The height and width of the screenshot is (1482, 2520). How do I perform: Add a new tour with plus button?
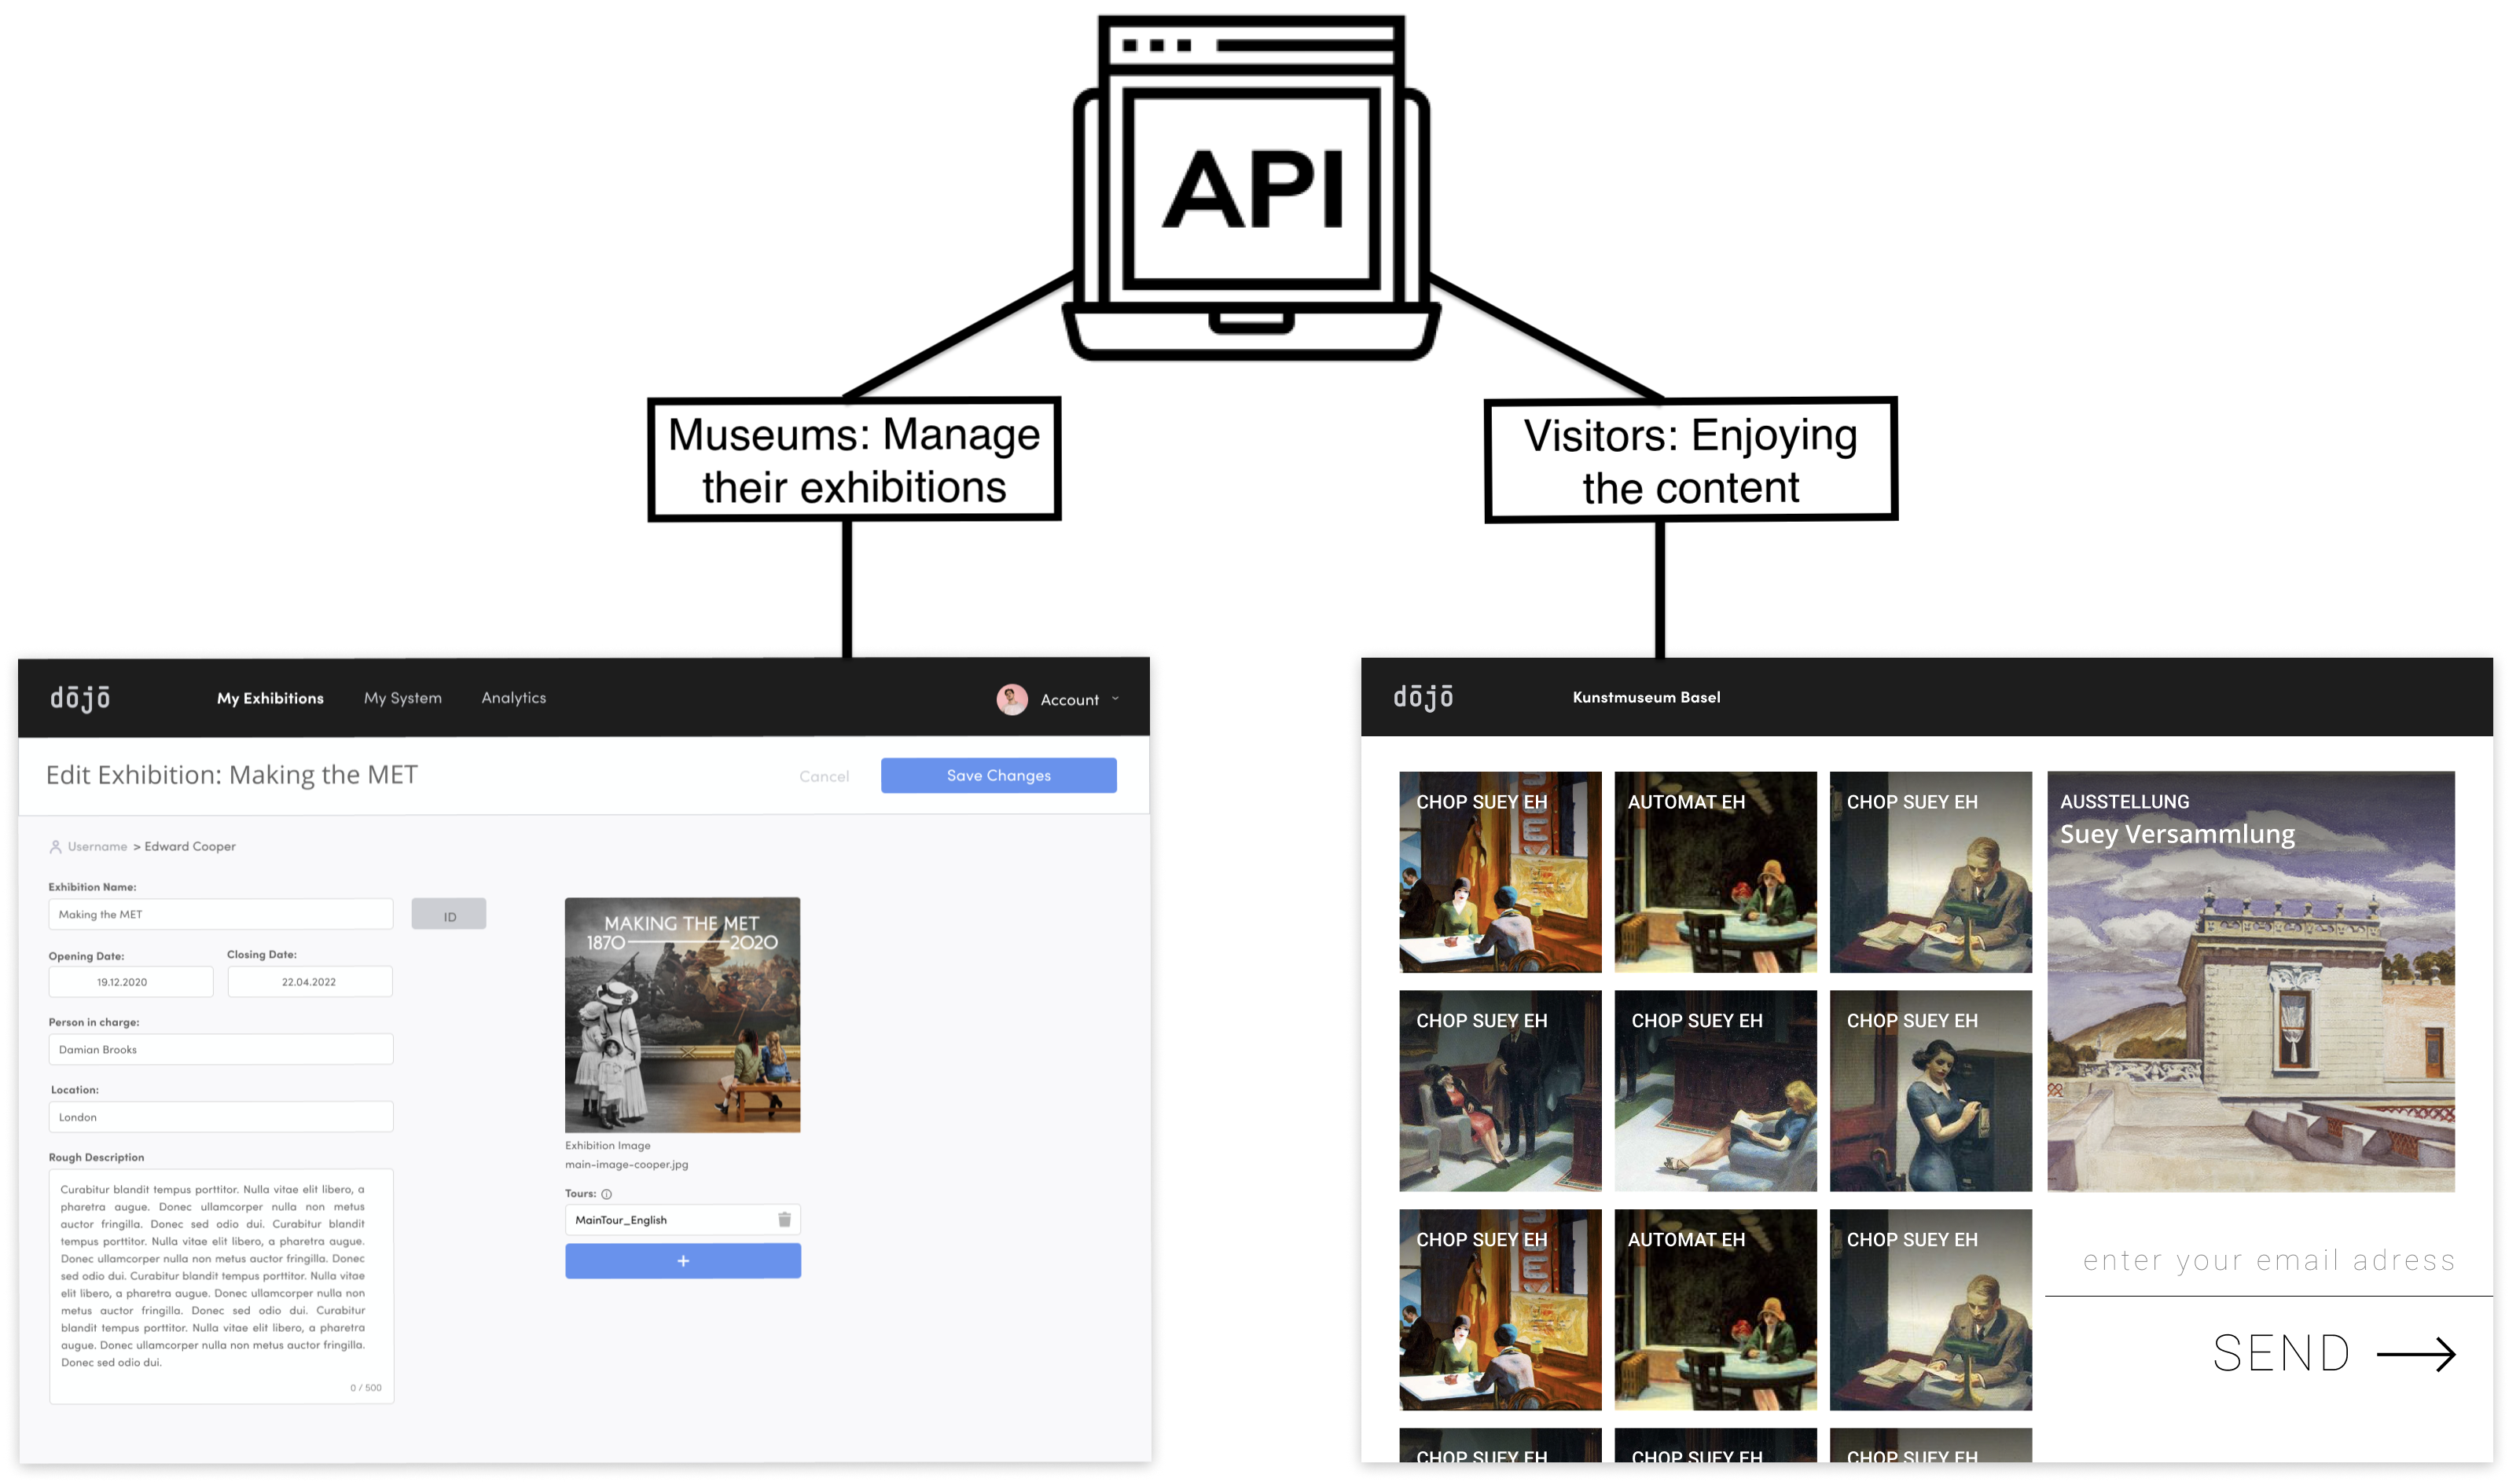coord(683,1260)
